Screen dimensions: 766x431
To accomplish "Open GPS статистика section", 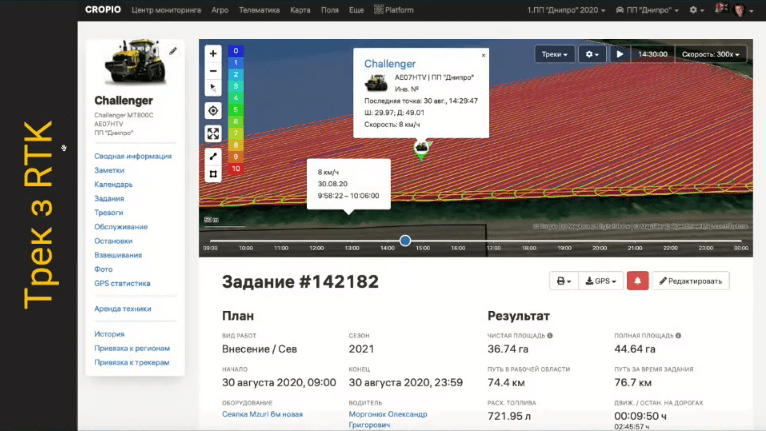I will (x=122, y=284).
